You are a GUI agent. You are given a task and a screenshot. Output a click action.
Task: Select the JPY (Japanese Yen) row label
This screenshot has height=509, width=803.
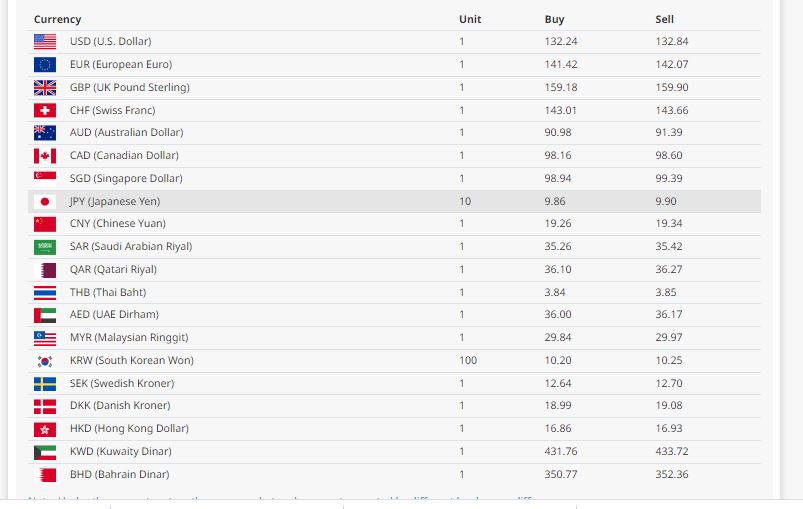(x=115, y=201)
